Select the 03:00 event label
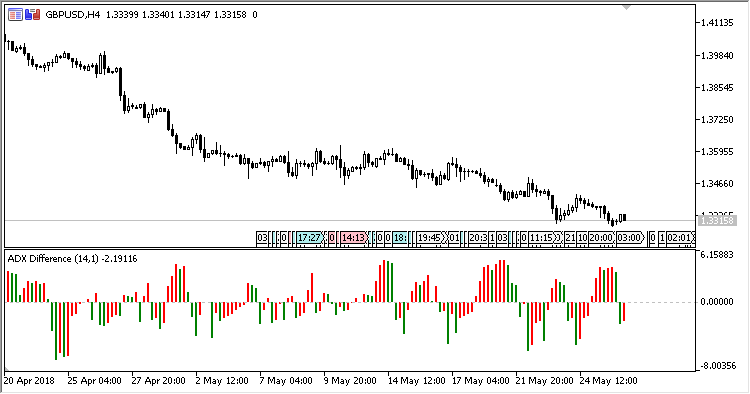 coord(629,238)
